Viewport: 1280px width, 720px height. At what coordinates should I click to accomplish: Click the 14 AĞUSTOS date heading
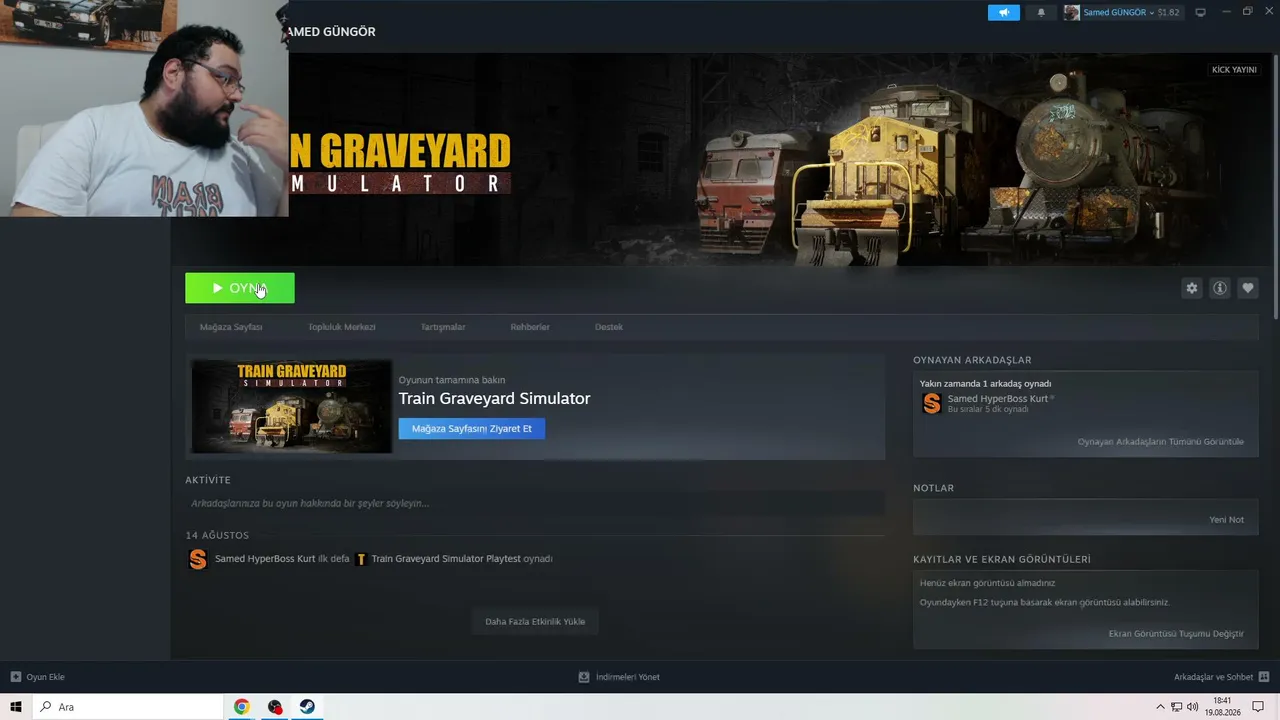217,536
